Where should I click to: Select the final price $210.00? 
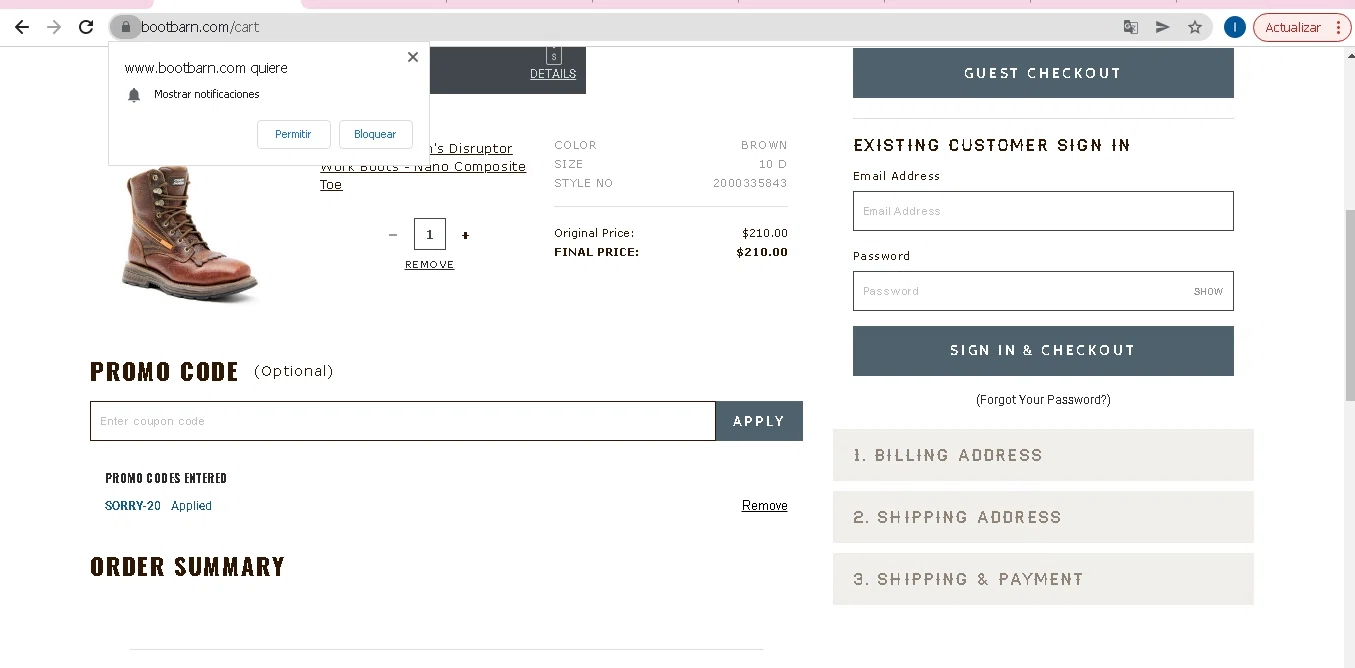pos(762,252)
